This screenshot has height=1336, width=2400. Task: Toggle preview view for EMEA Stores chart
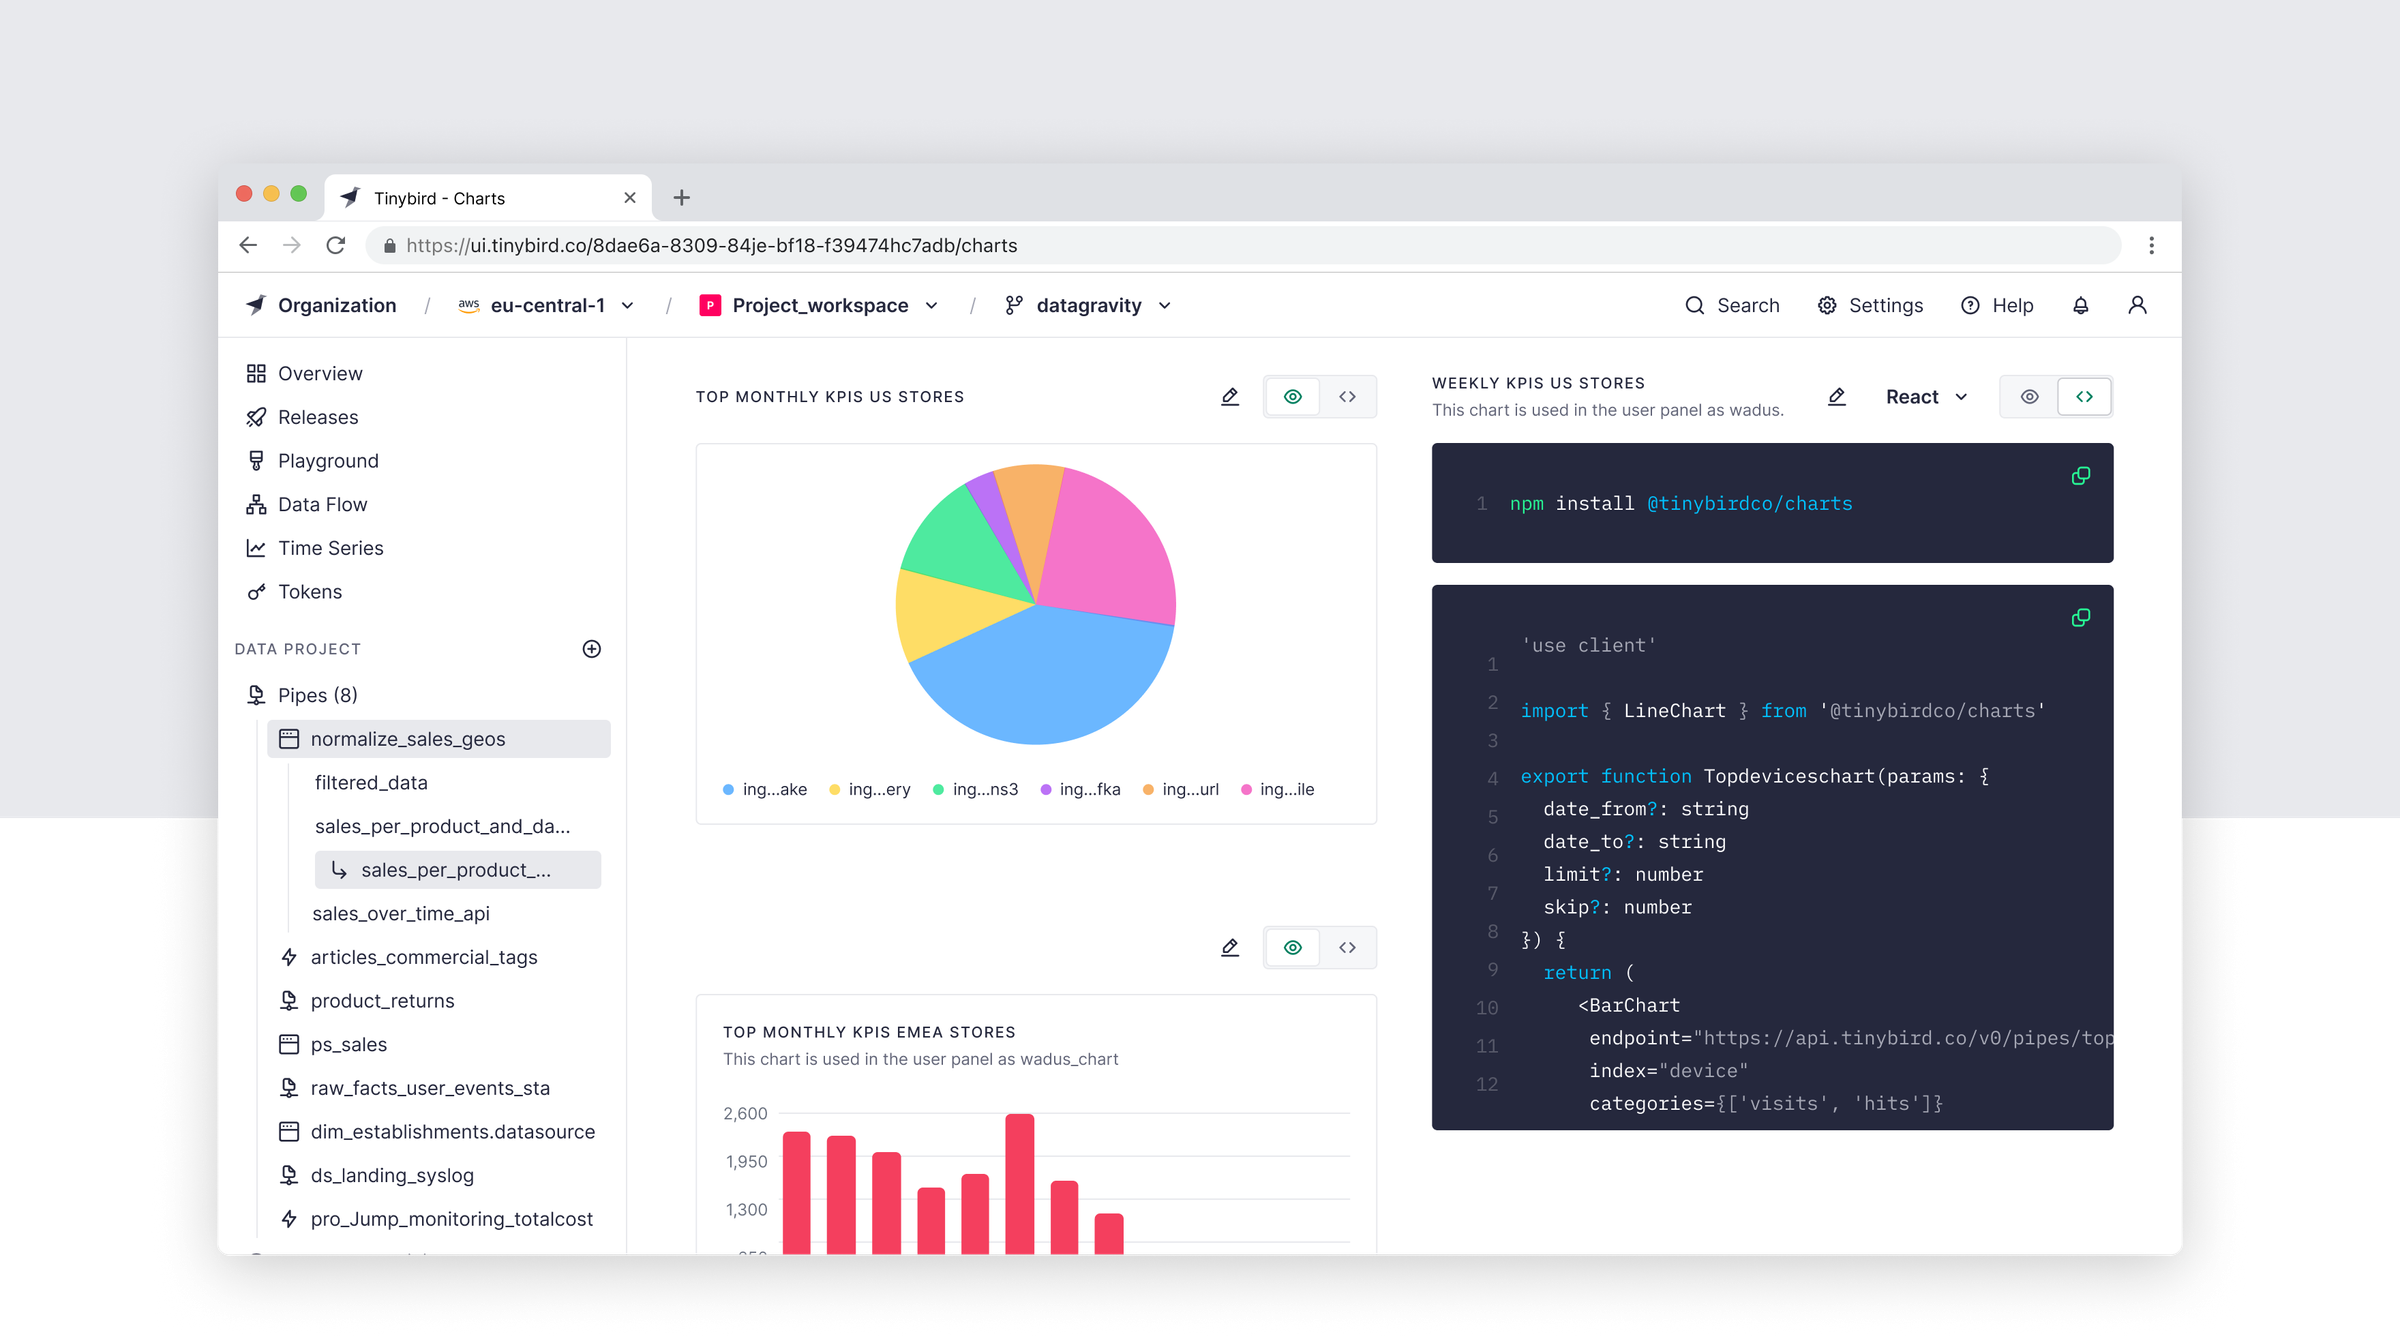click(x=1292, y=948)
